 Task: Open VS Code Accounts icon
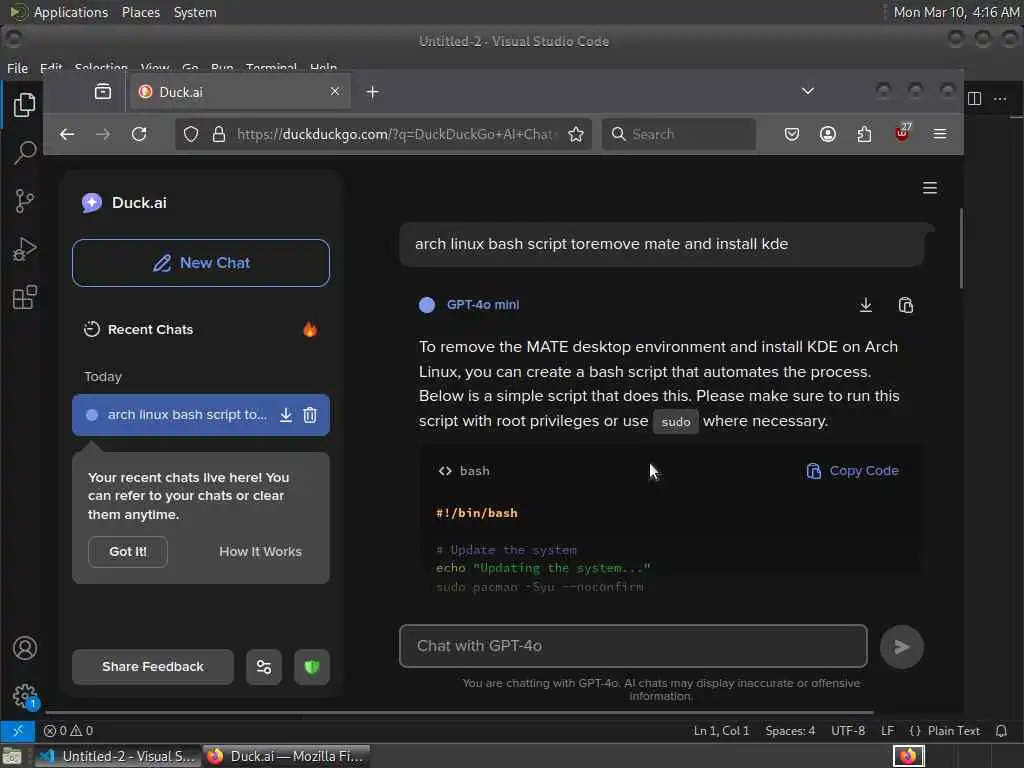25,648
